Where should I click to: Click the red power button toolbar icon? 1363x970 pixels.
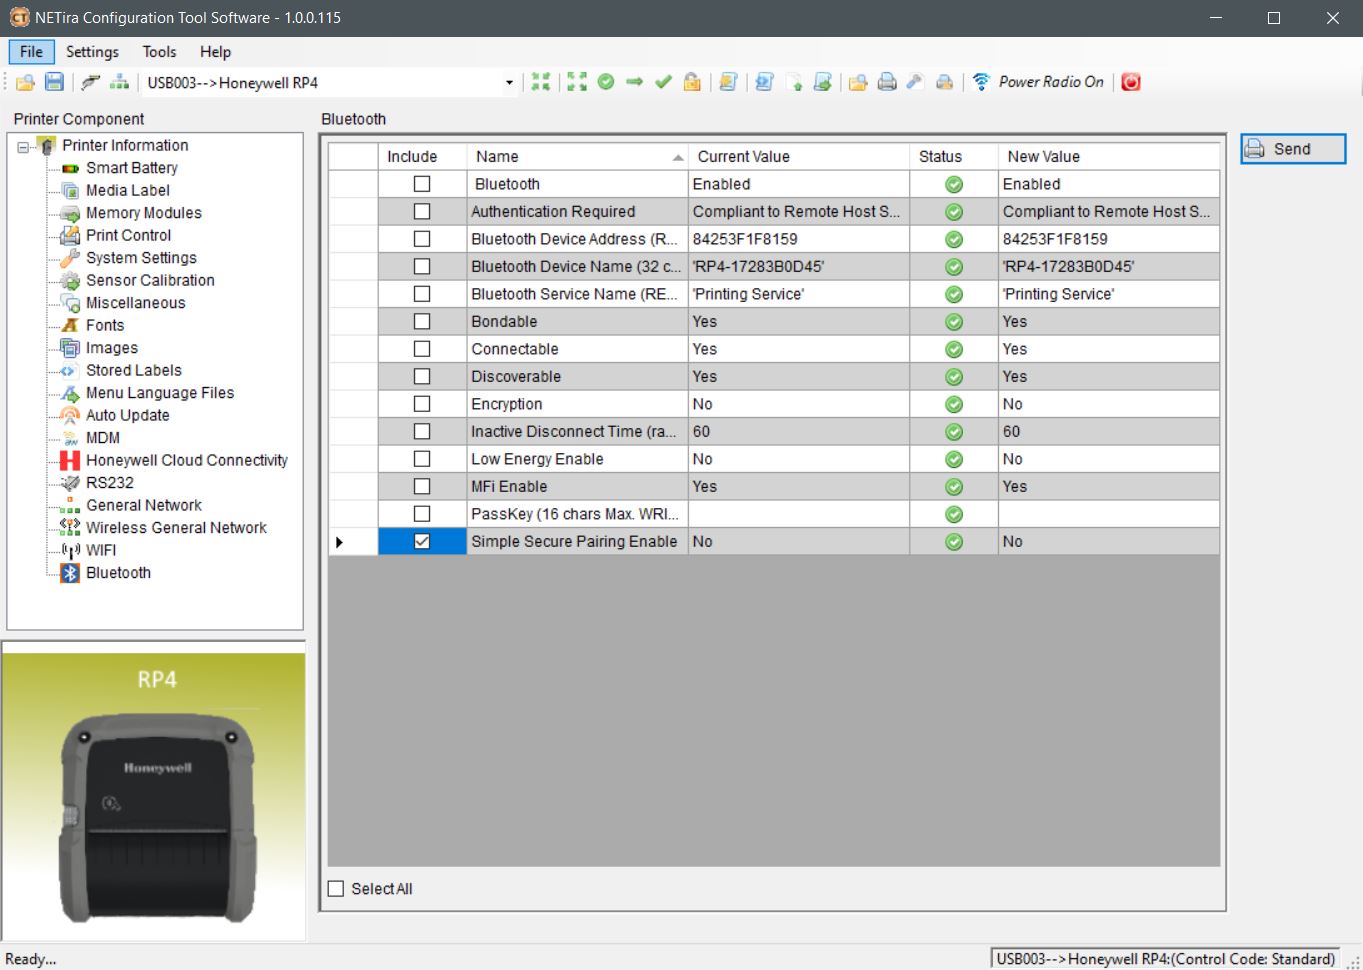1131,82
